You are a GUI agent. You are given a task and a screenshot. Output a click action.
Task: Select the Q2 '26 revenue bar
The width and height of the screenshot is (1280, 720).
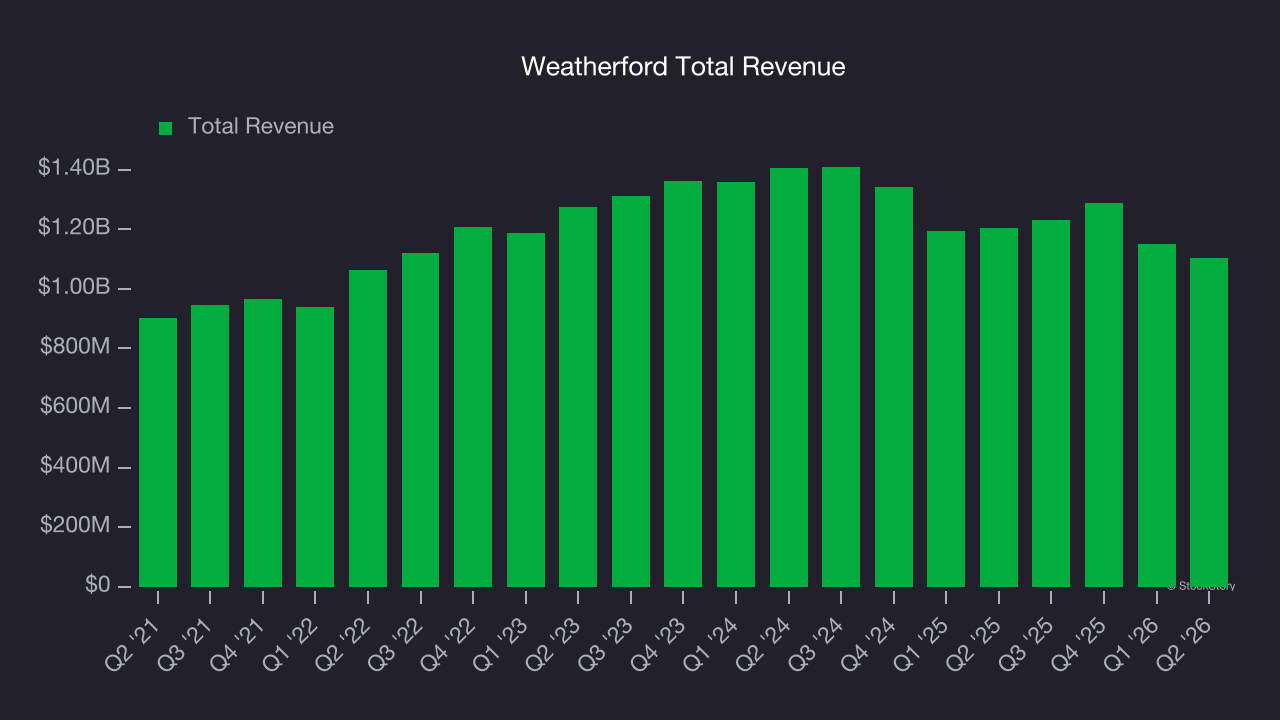click(1209, 422)
